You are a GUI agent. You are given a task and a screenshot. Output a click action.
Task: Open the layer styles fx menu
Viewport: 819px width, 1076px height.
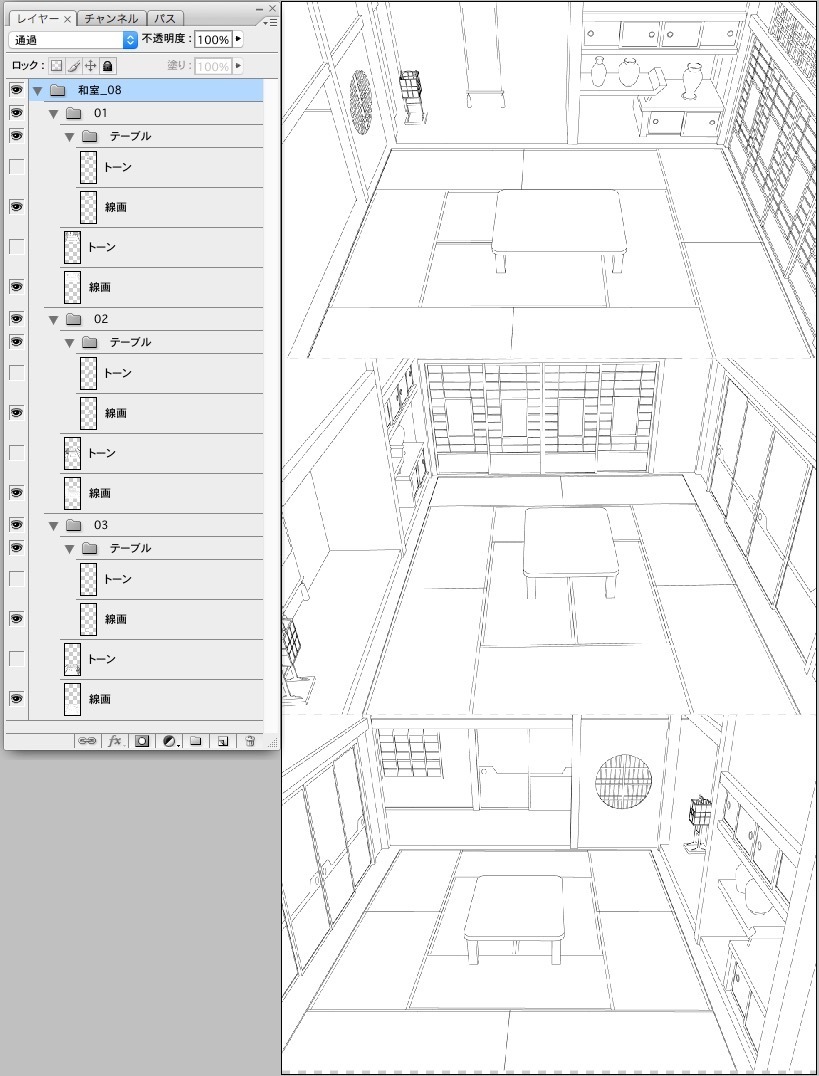click(x=117, y=742)
